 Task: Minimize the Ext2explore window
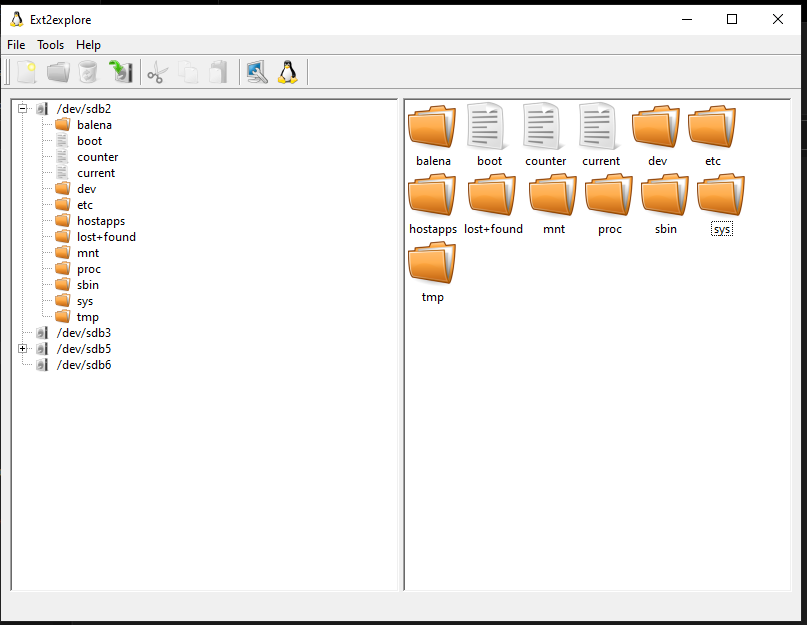click(687, 20)
